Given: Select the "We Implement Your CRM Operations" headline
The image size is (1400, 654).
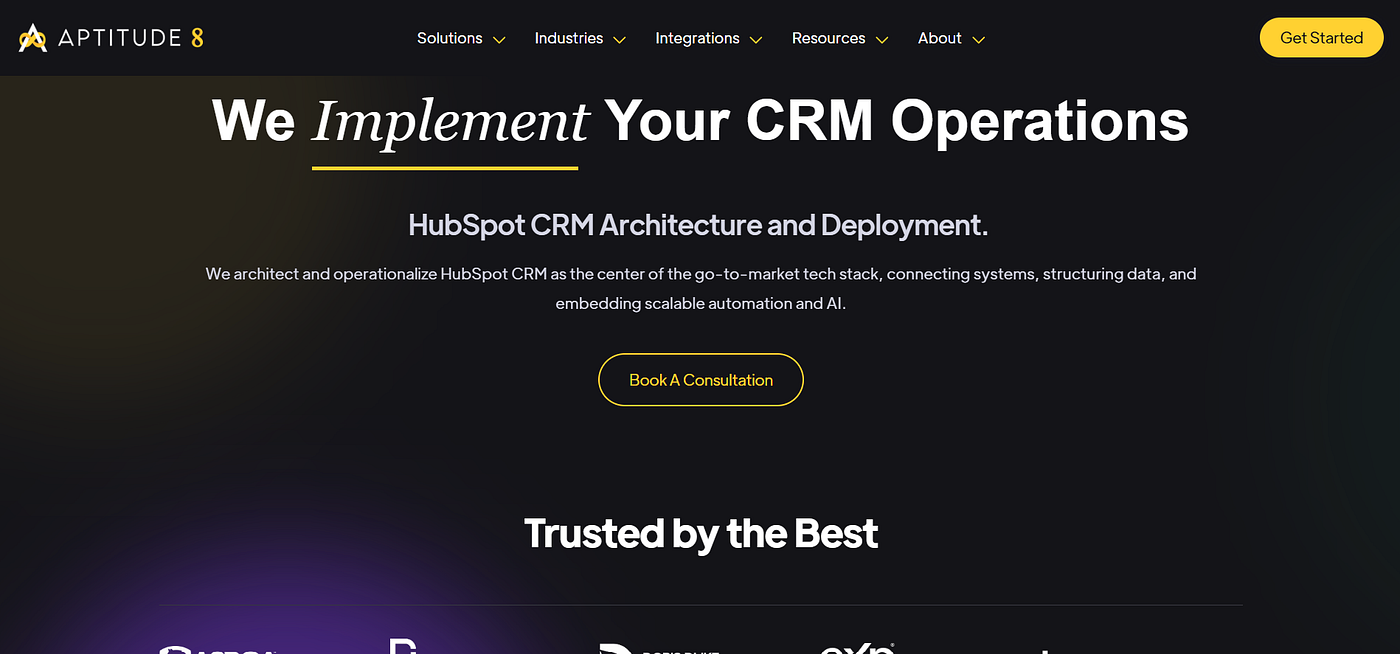Looking at the screenshot, I should (x=700, y=121).
